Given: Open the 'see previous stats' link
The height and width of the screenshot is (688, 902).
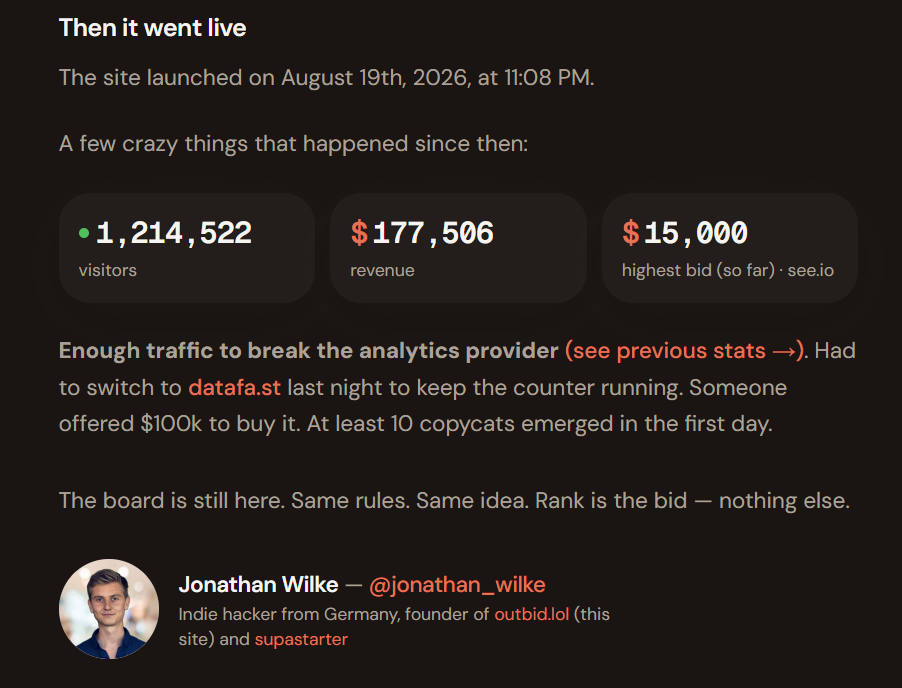Looking at the screenshot, I should pyautogui.click(x=684, y=351).
